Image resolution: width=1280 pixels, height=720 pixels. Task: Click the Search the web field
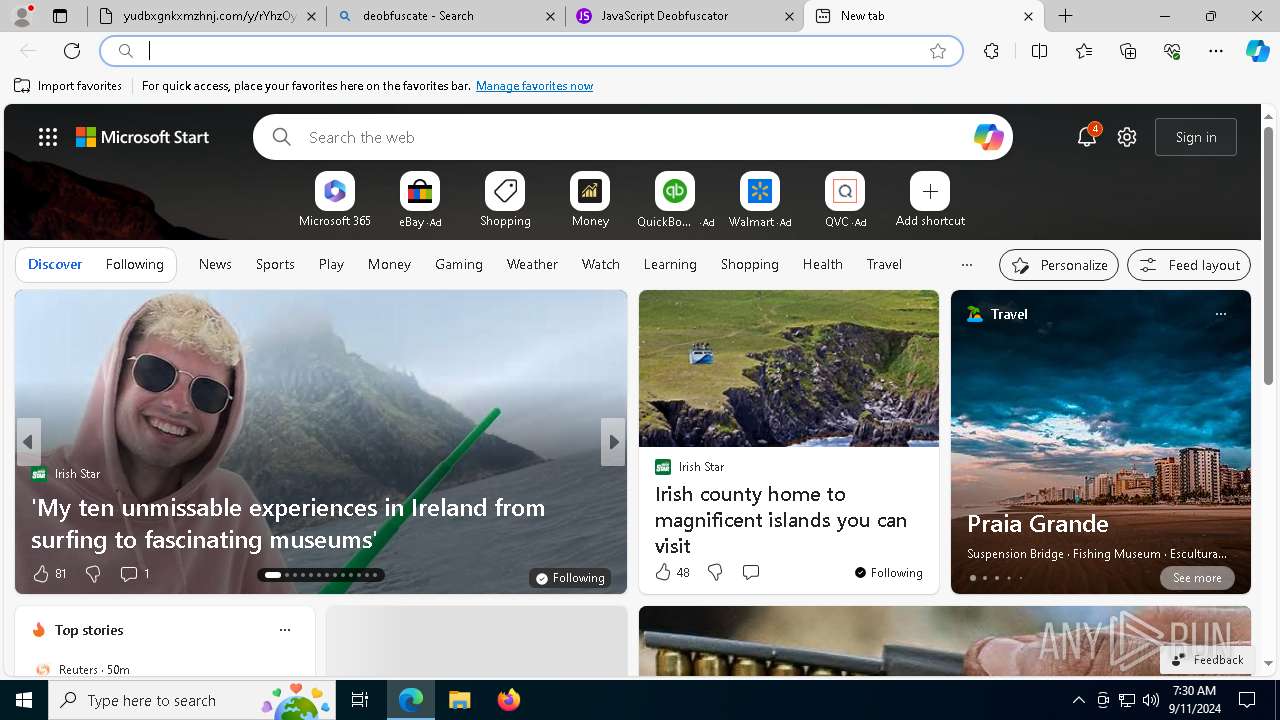(633, 137)
